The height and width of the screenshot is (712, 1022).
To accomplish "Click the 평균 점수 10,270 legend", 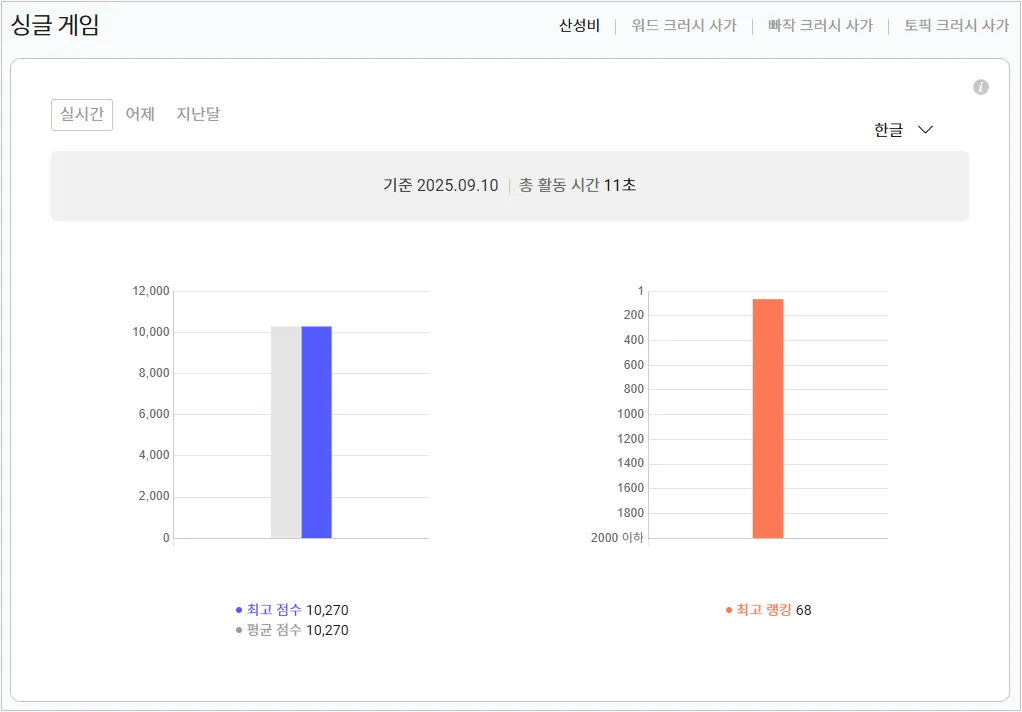I will coord(292,630).
